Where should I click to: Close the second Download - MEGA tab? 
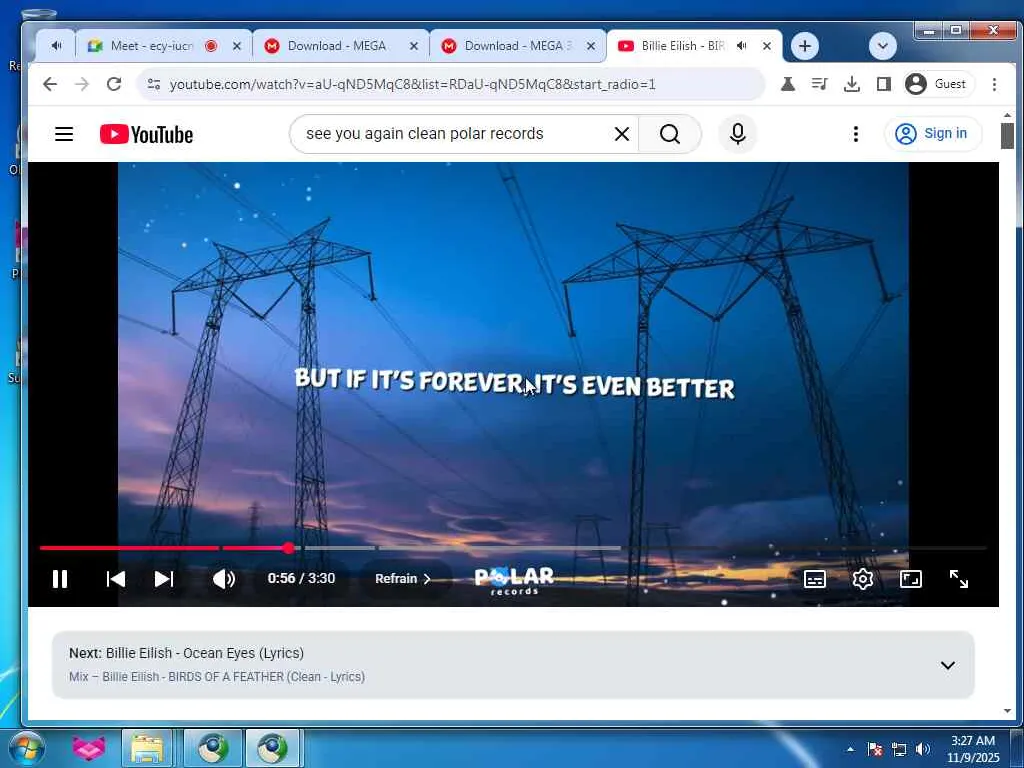click(591, 46)
